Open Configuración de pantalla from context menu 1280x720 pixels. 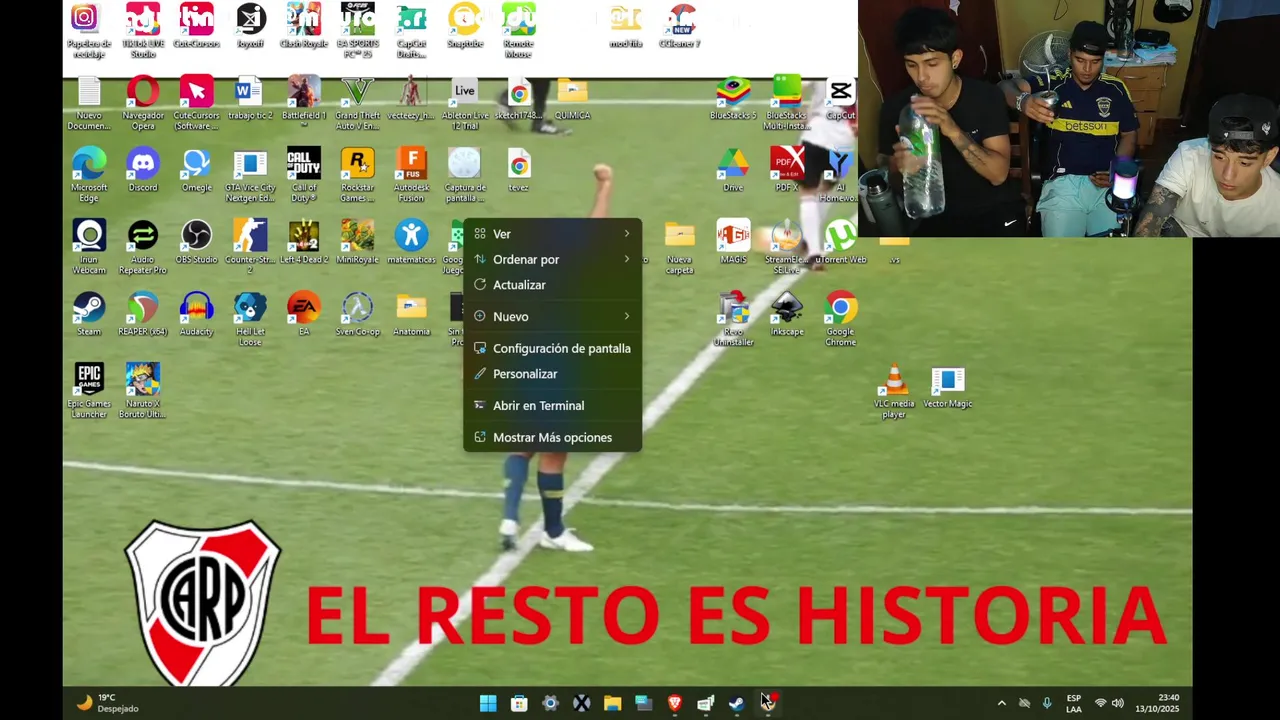[x=552, y=348]
